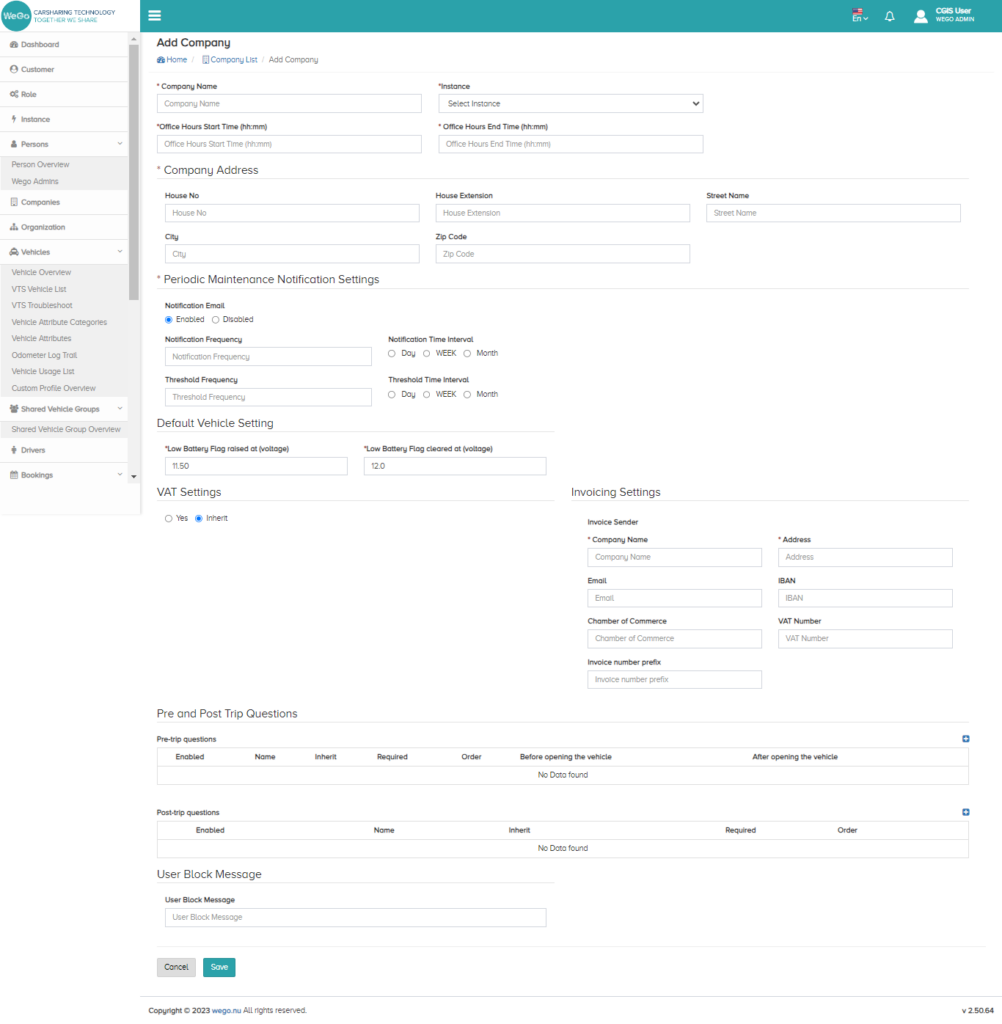Click the Save button
1002x1024 pixels.
pos(219,967)
